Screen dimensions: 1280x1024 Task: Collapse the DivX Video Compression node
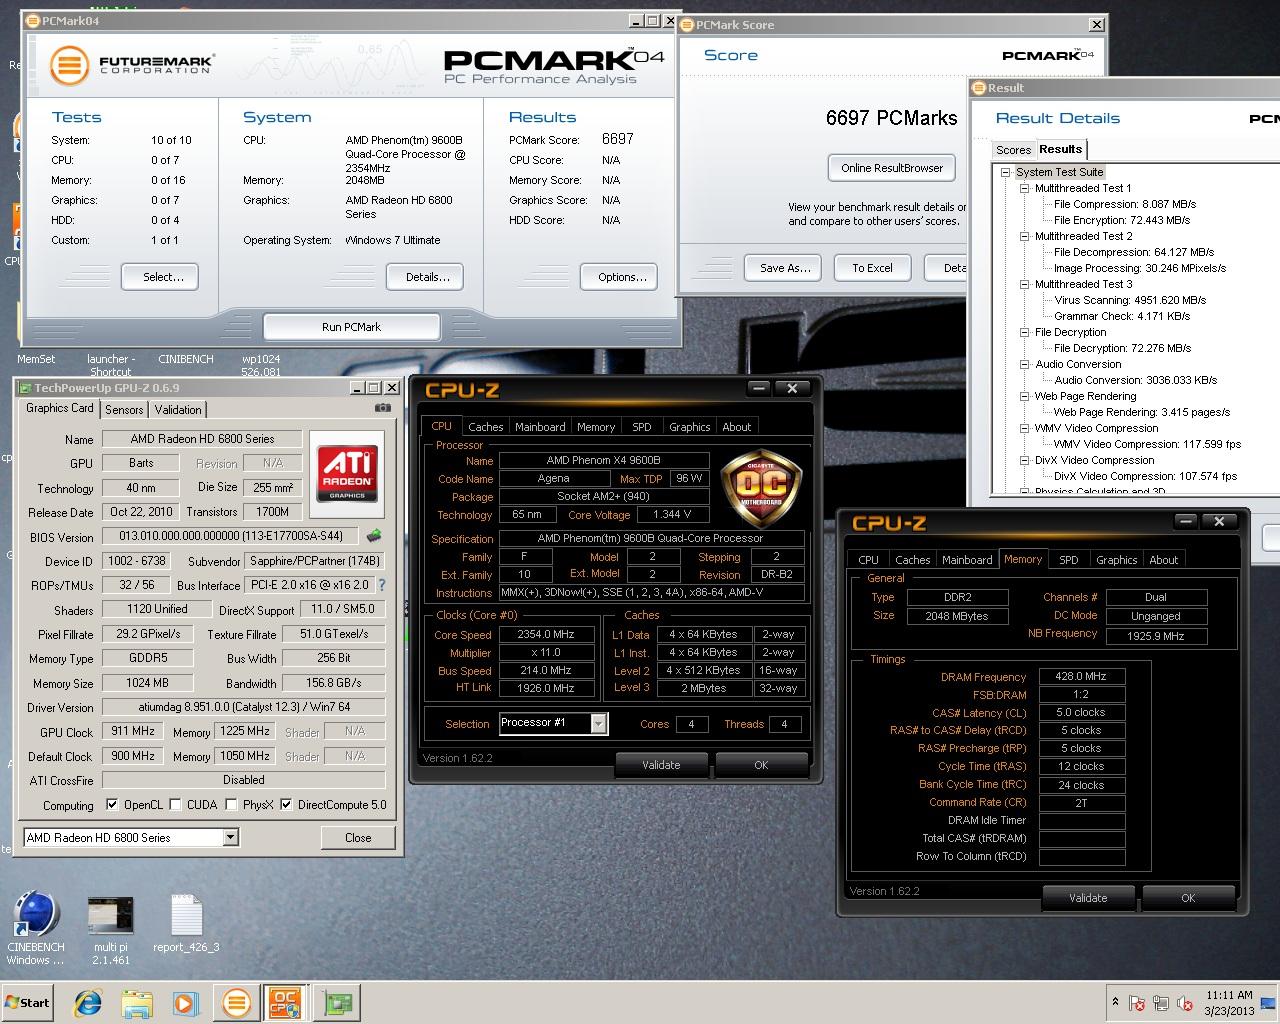coord(1025,460)
